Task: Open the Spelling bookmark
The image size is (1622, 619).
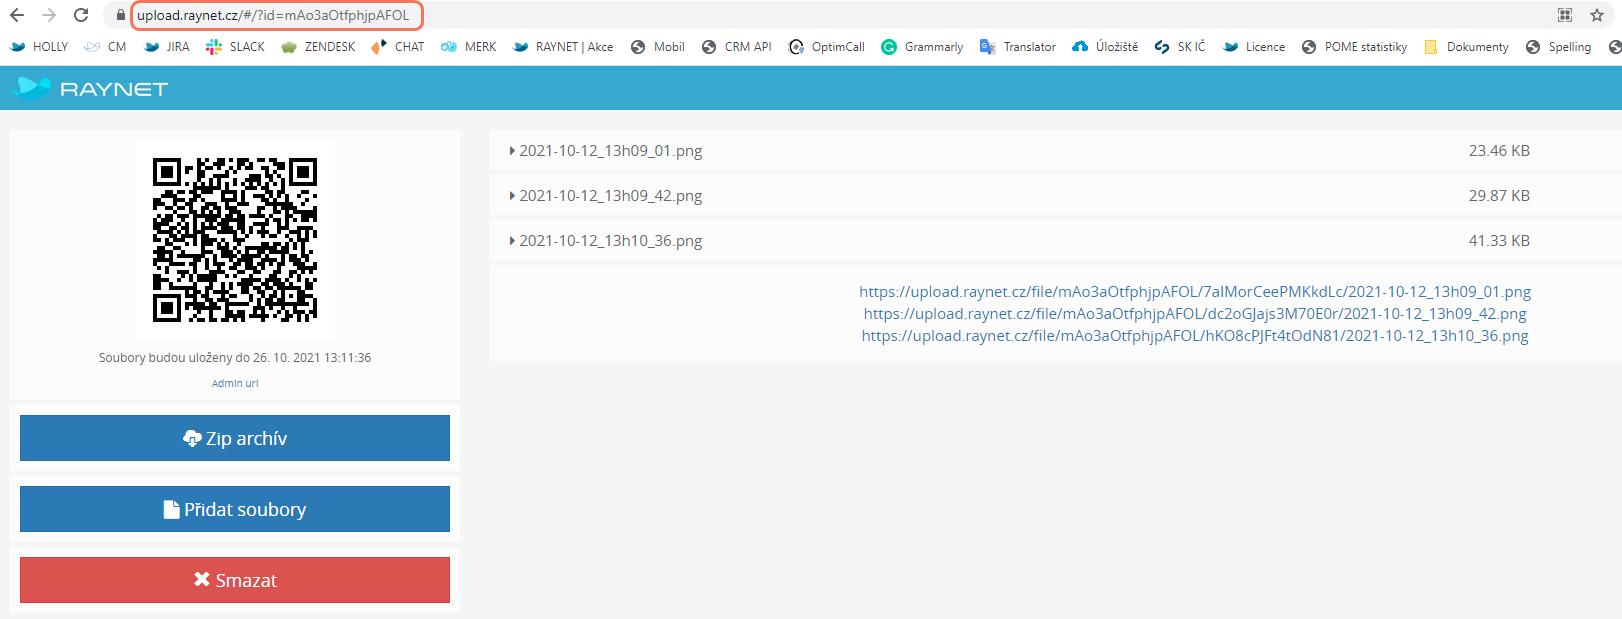Action: click(1558, 47)
